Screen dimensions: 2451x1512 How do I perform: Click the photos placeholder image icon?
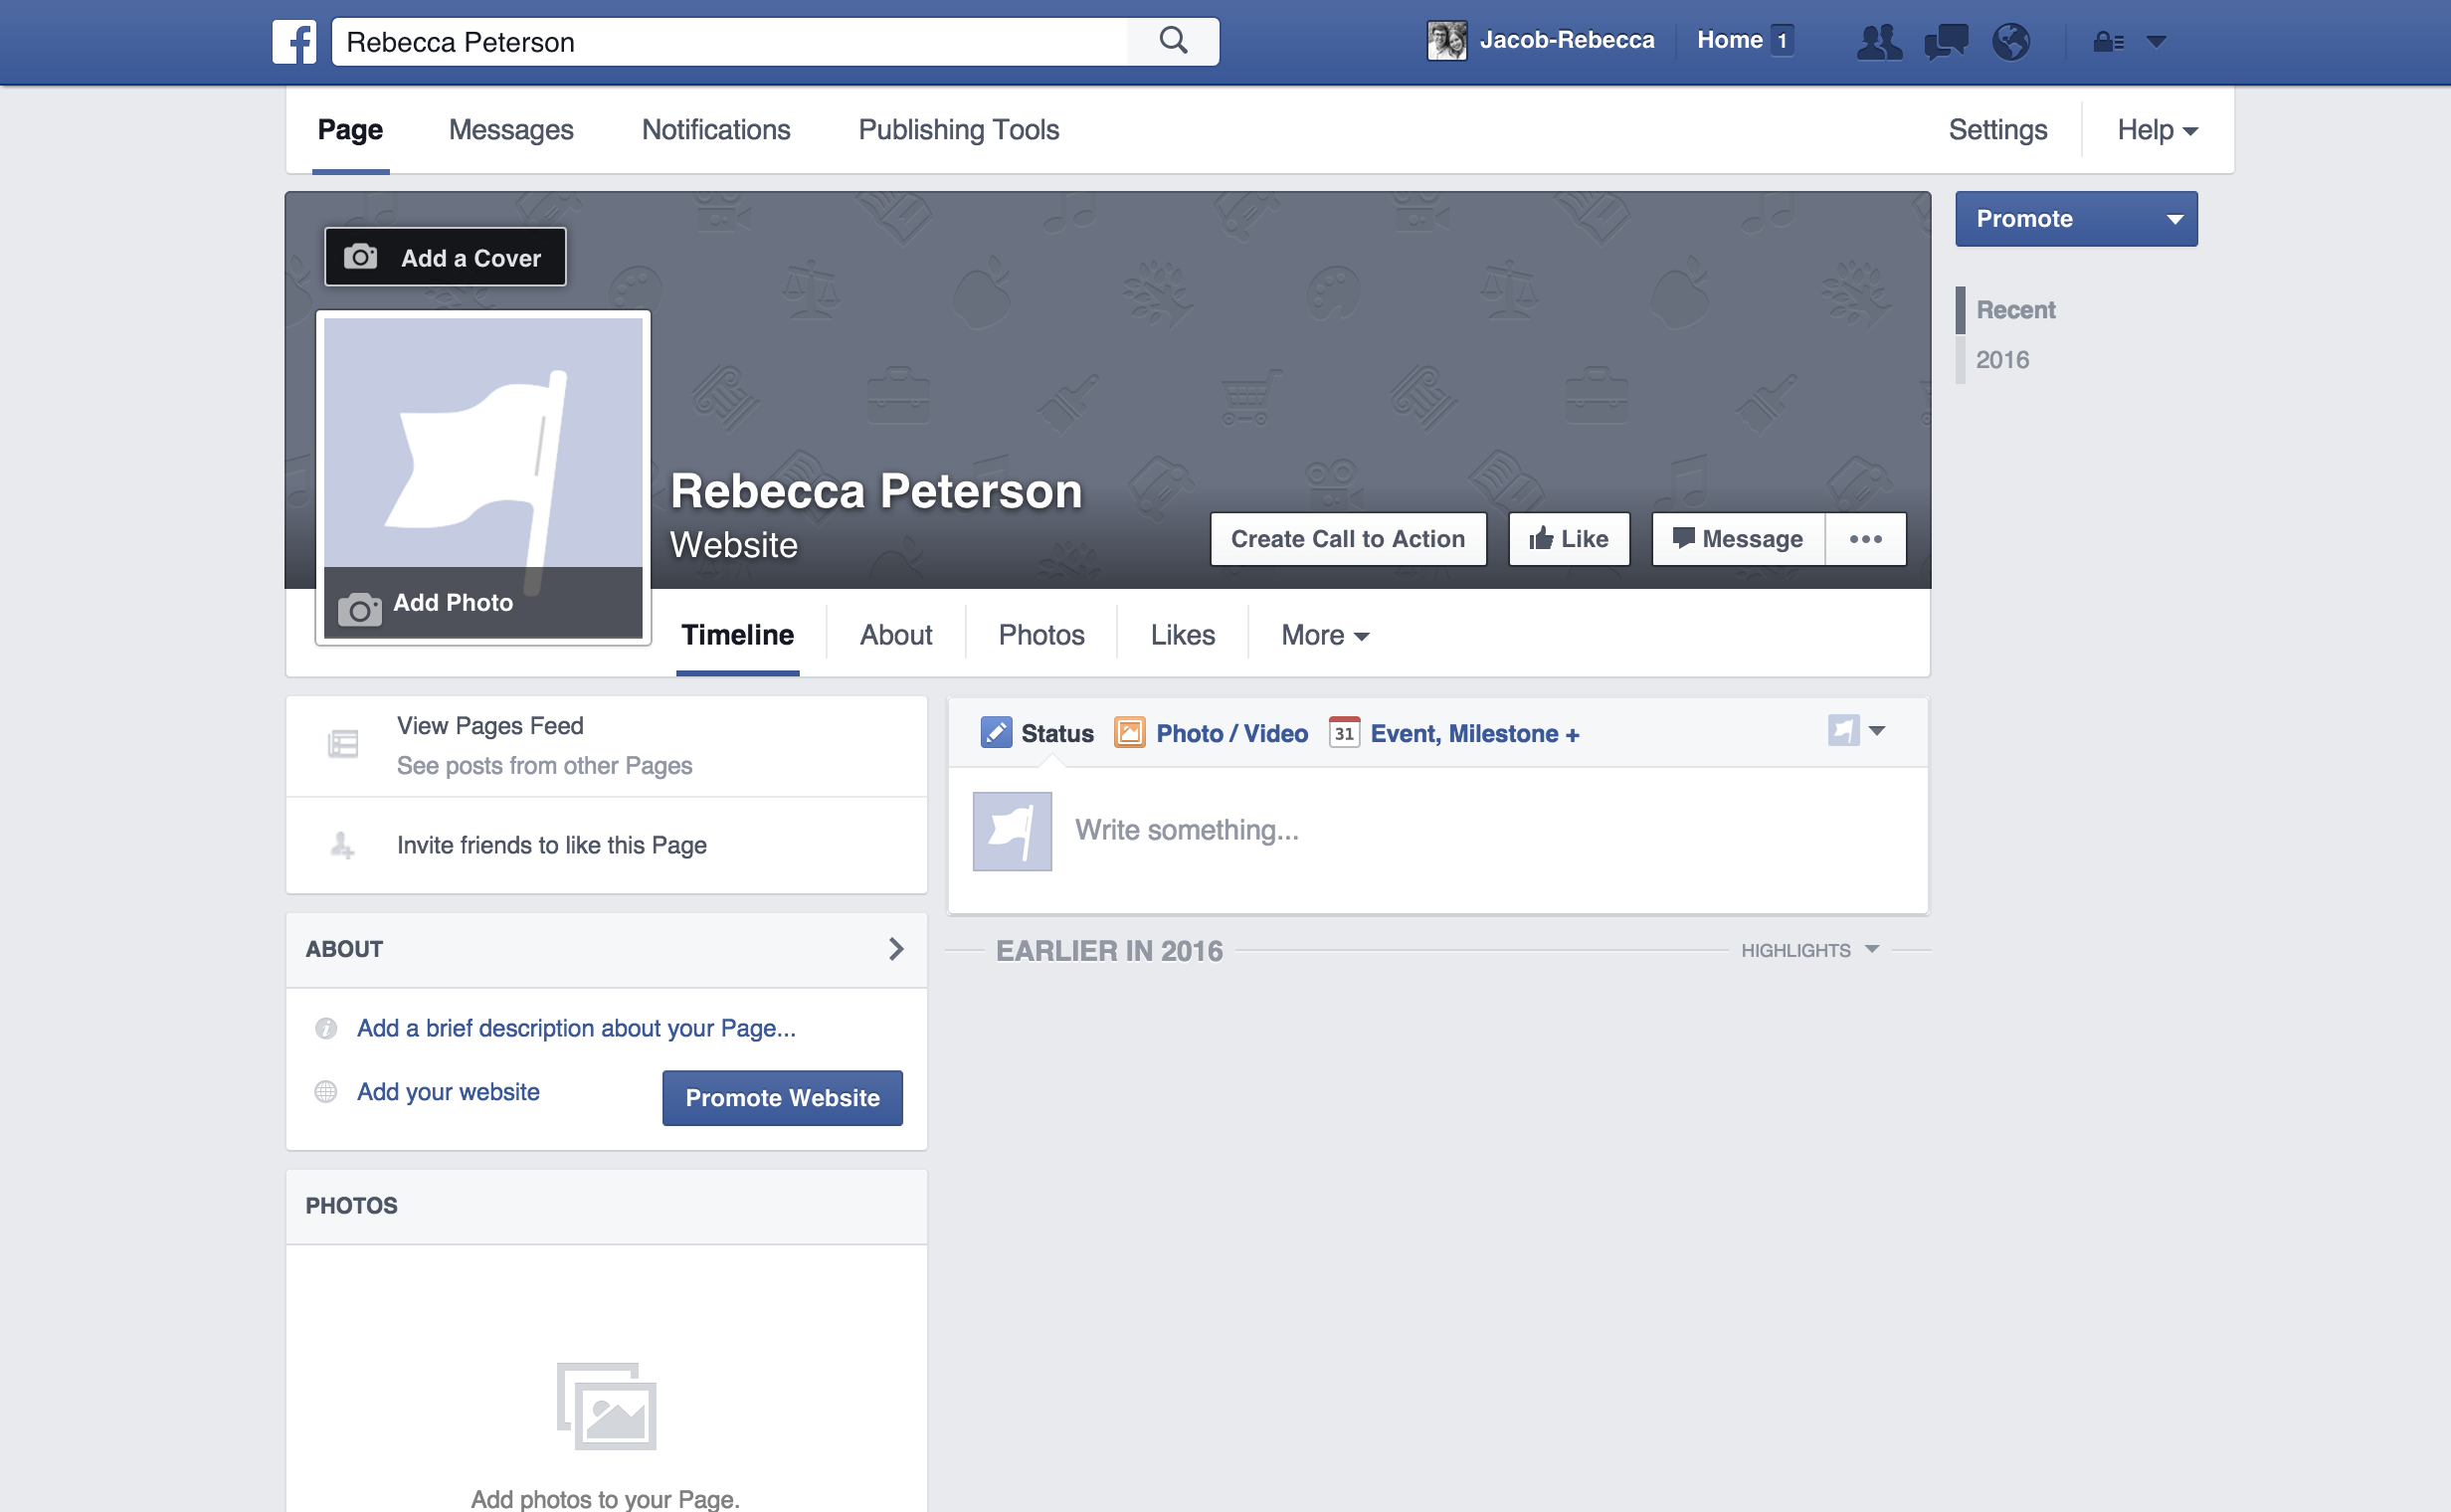pos(607,1406)
